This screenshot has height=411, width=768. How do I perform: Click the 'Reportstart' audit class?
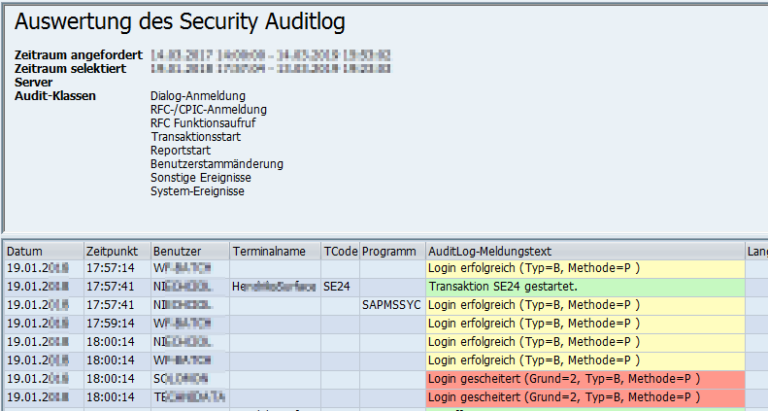pyautogui.click(x=180, y=150)
